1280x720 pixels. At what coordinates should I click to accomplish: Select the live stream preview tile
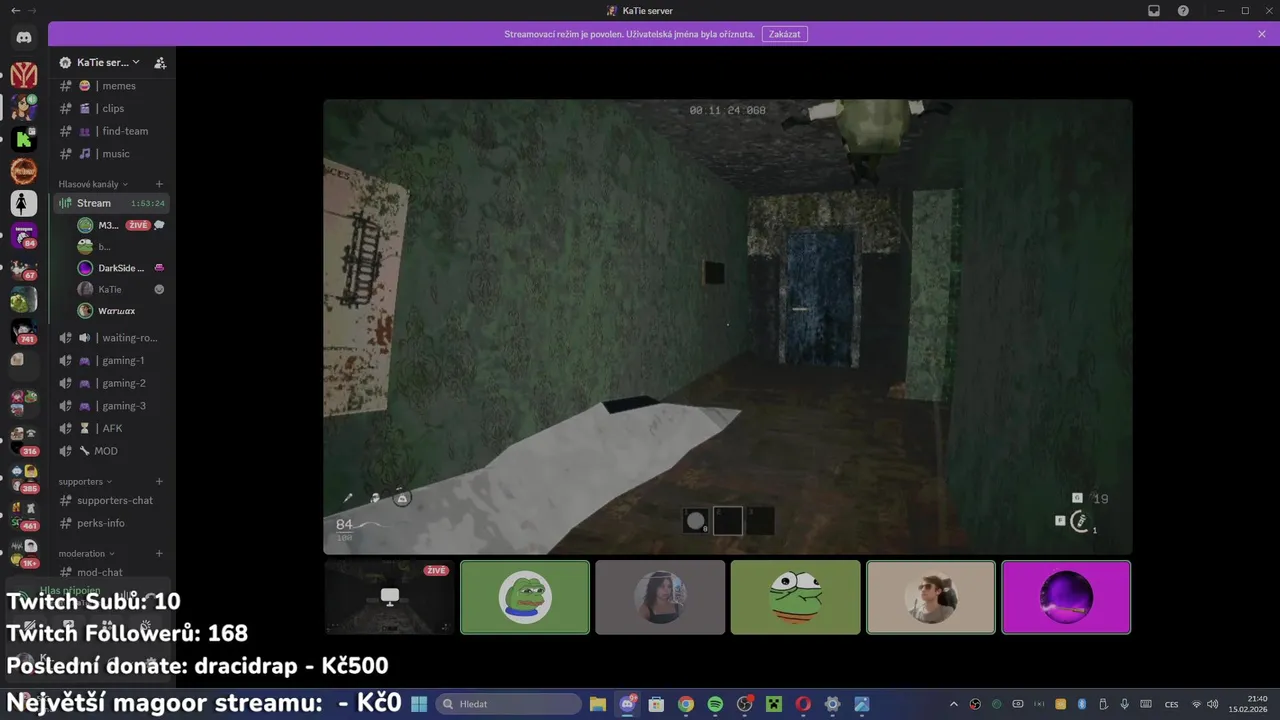click(x=390, y=597)
